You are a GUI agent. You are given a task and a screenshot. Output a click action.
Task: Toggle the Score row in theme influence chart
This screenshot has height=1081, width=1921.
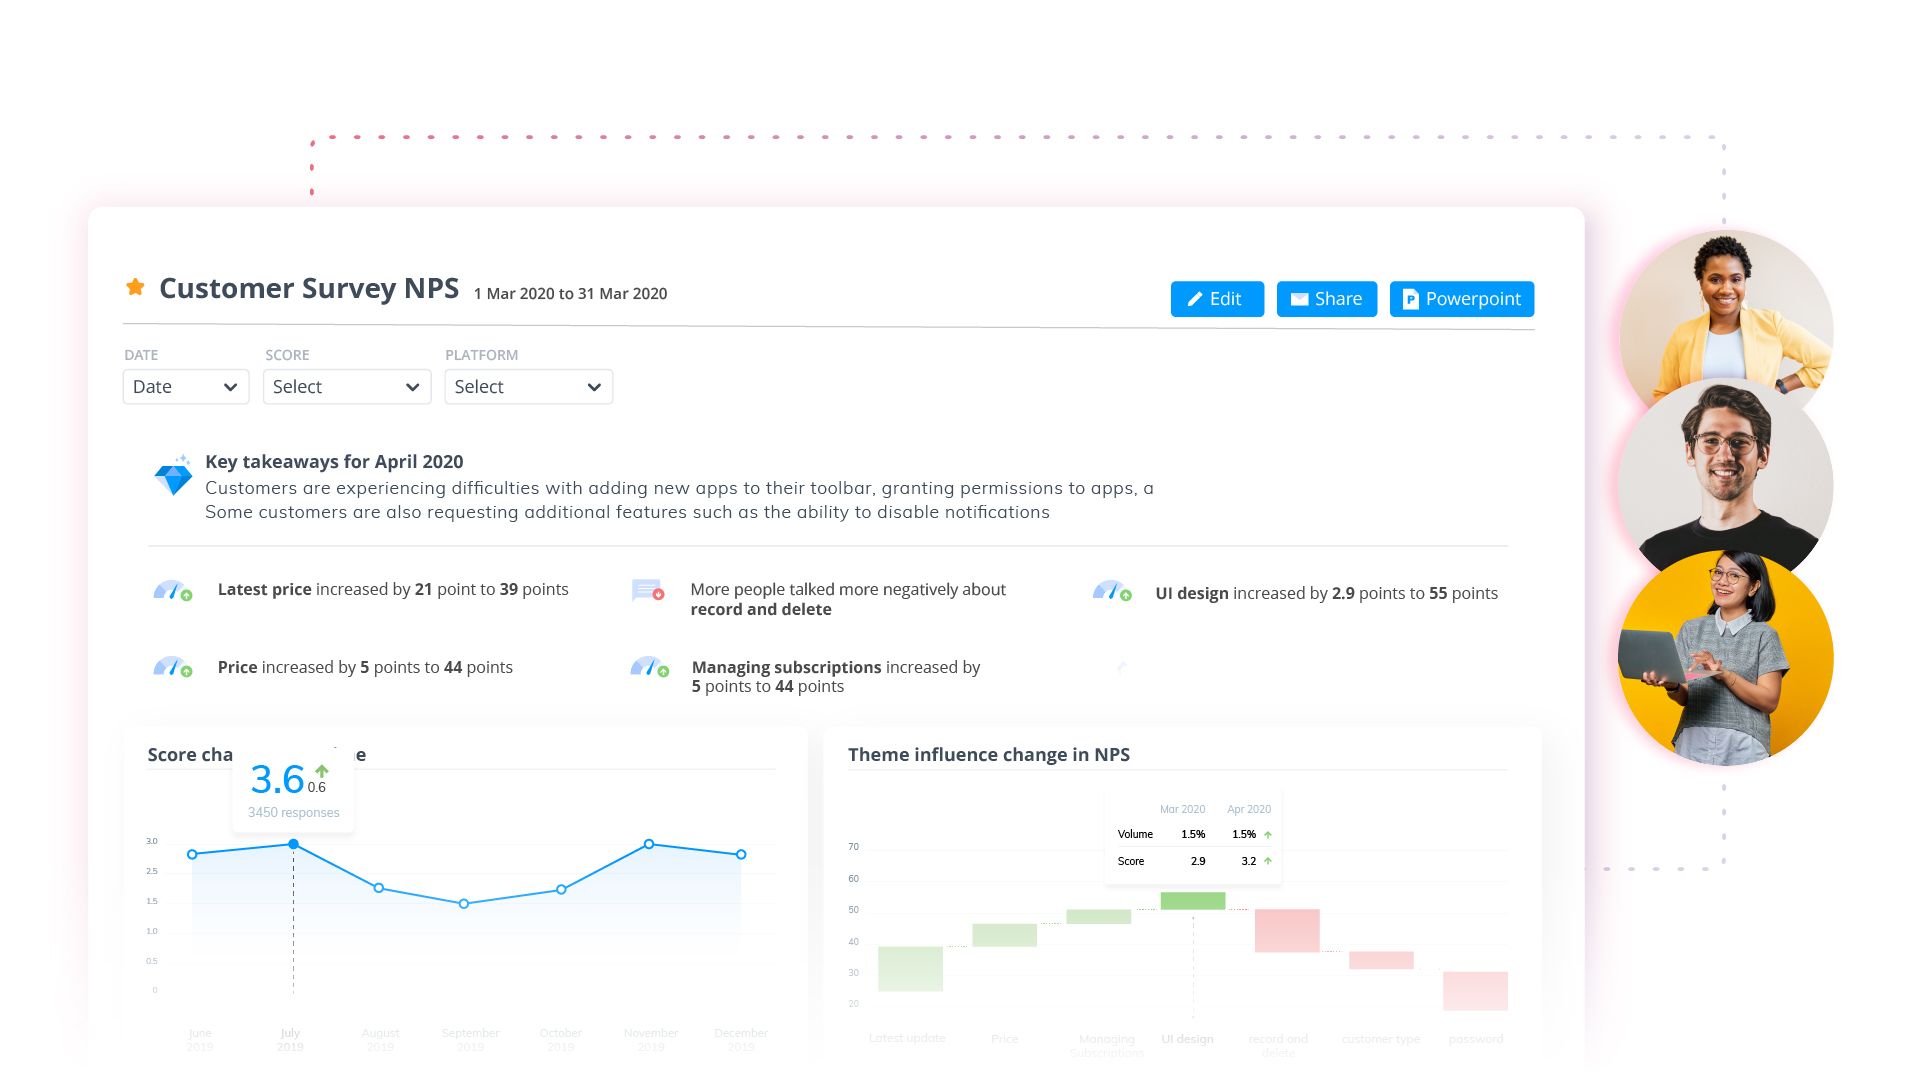coord(1132,861)
